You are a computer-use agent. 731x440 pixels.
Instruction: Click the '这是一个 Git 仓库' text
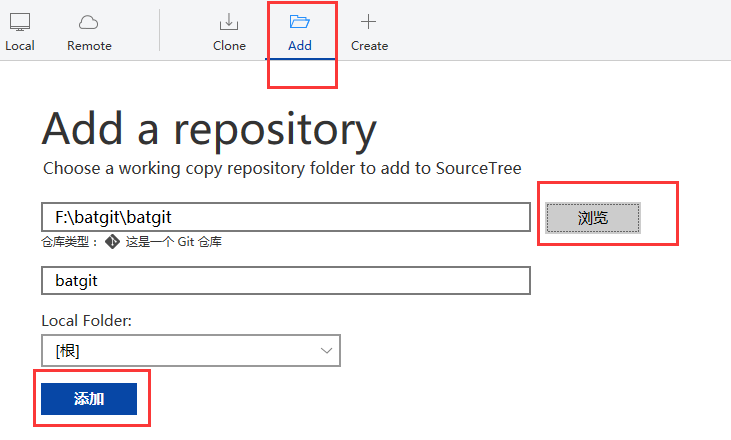click(x=173, y=241)
